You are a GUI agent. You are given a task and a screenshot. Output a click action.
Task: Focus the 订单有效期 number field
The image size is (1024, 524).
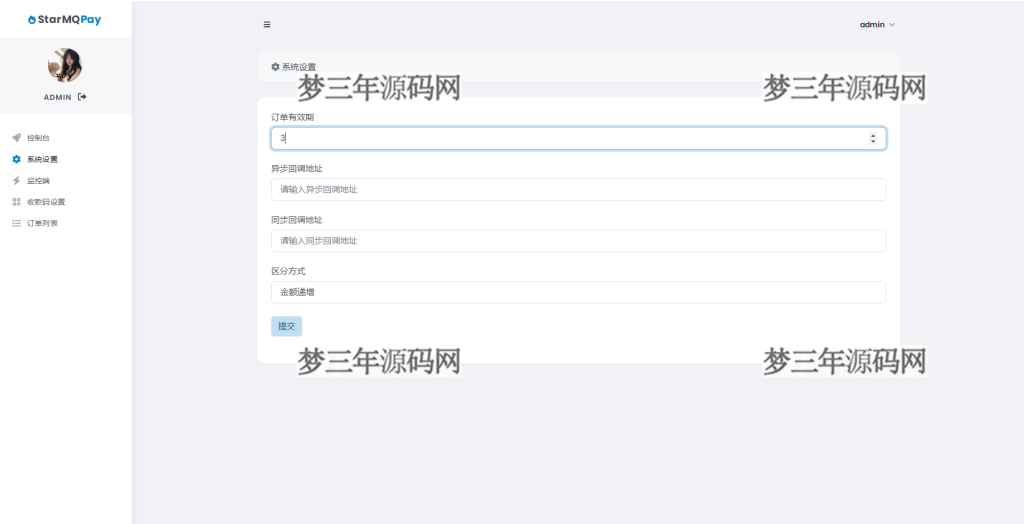click(579, 139)
